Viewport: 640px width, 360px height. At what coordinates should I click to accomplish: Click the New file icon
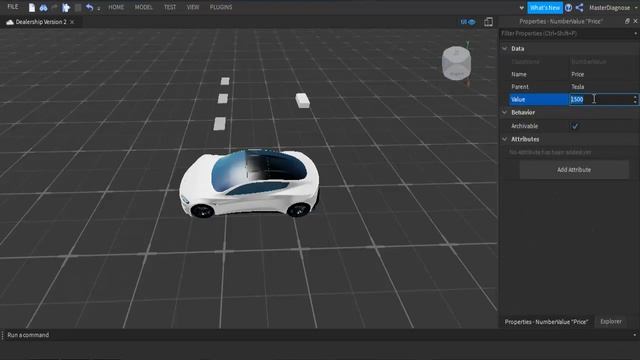point(32,7)
